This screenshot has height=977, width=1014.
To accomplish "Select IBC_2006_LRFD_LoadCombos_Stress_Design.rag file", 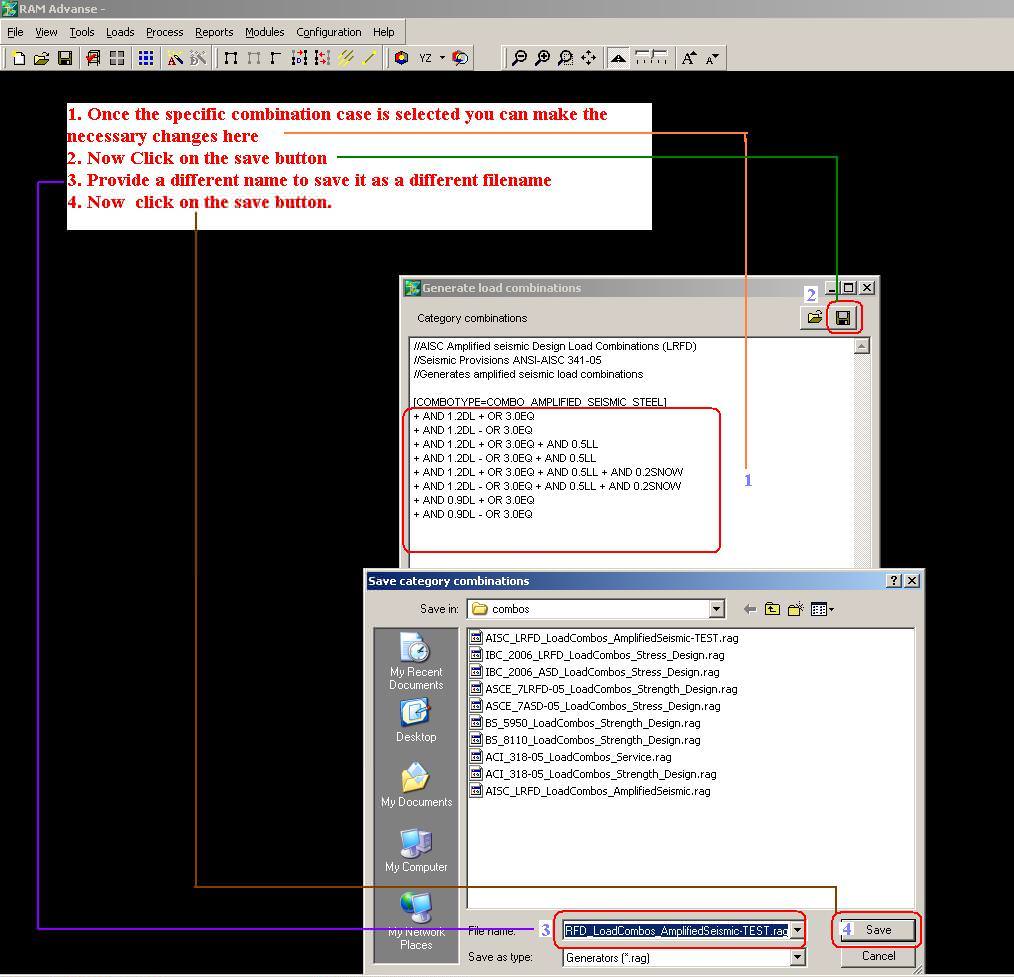I will coord(596,655).
